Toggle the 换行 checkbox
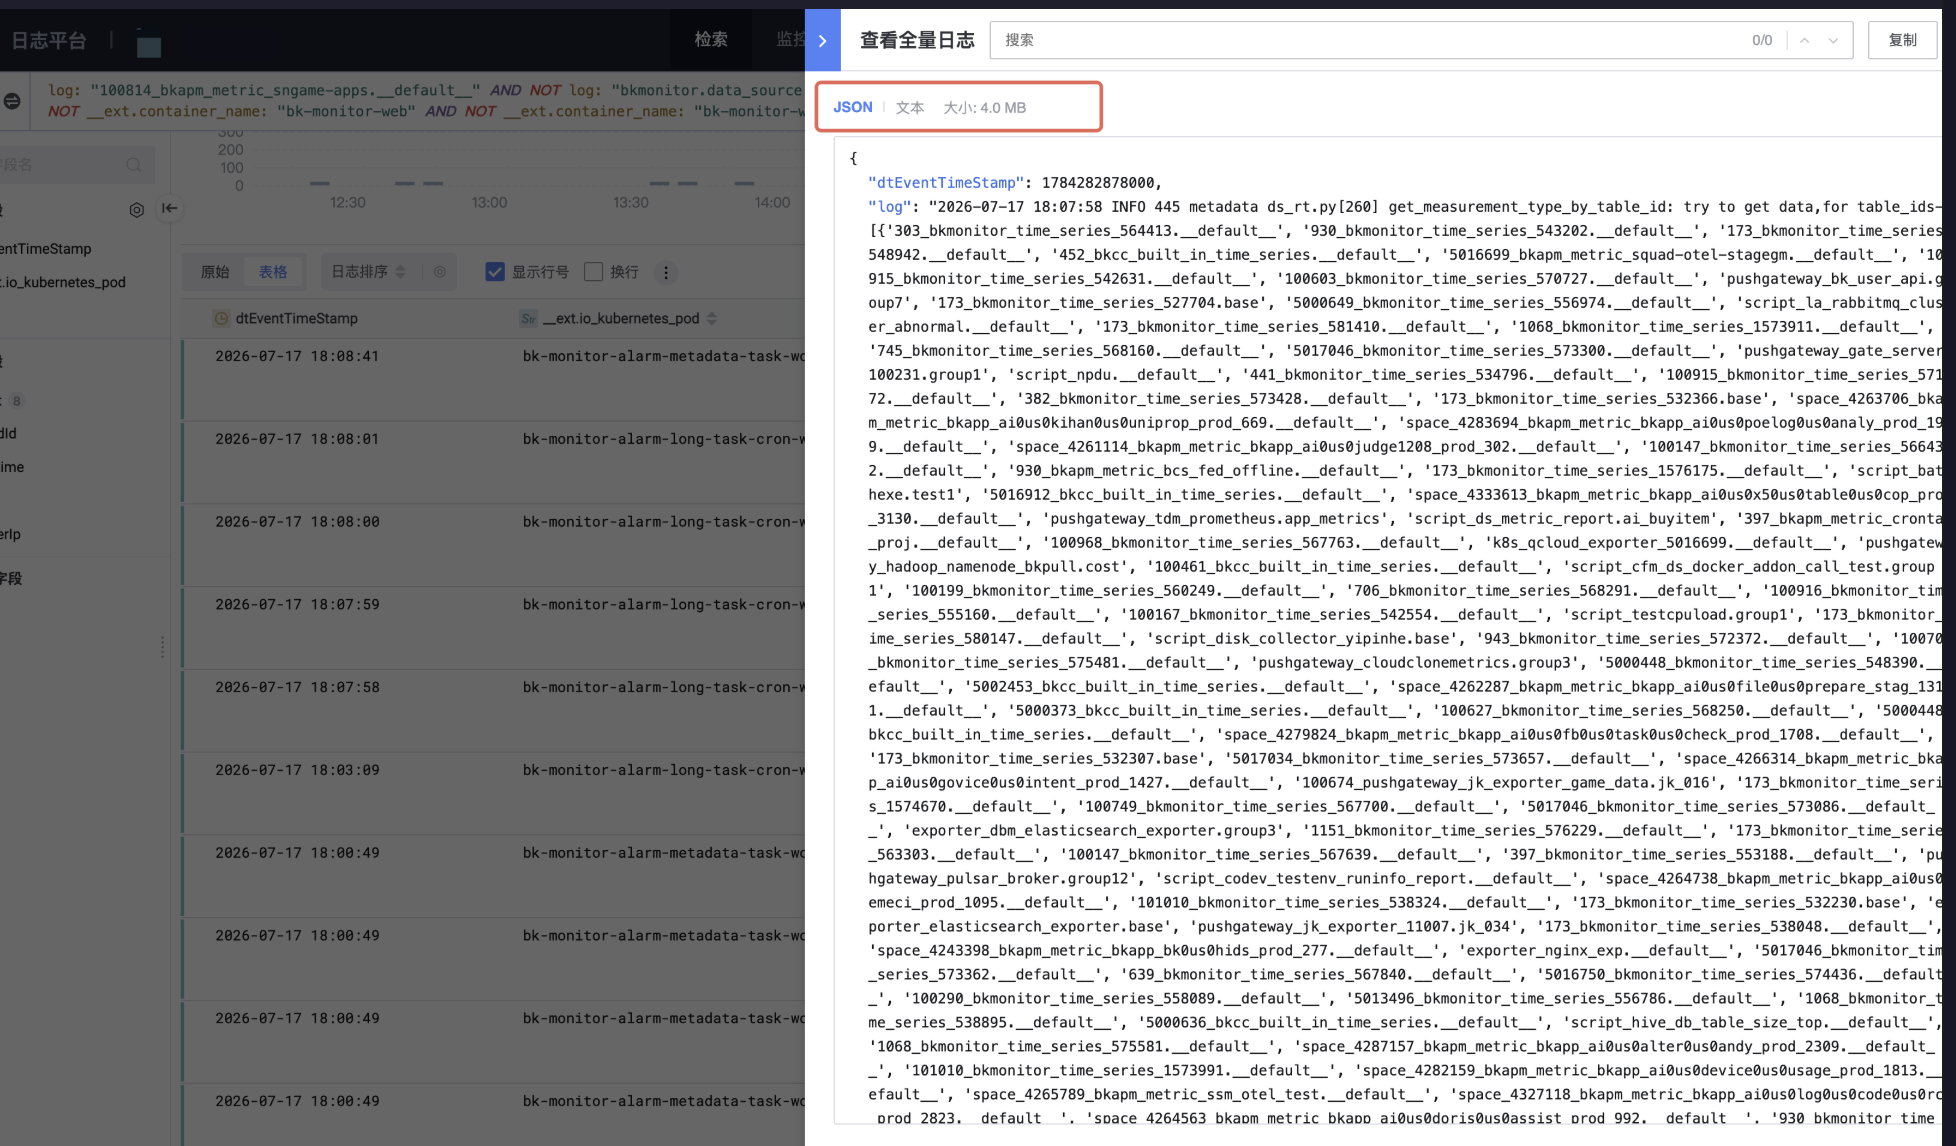 [x=593, y=272]
